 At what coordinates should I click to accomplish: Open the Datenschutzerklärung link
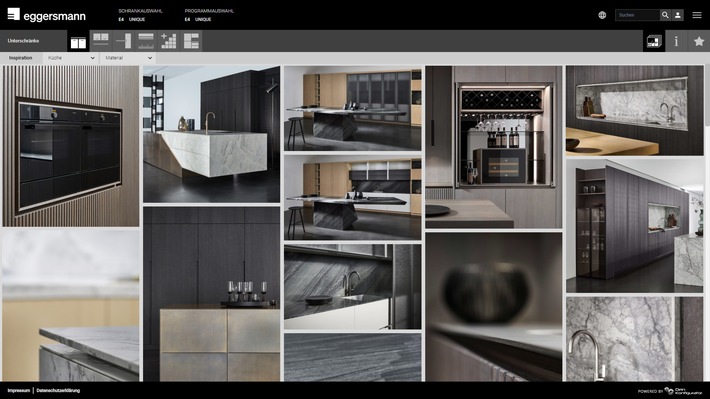(58, 390)
